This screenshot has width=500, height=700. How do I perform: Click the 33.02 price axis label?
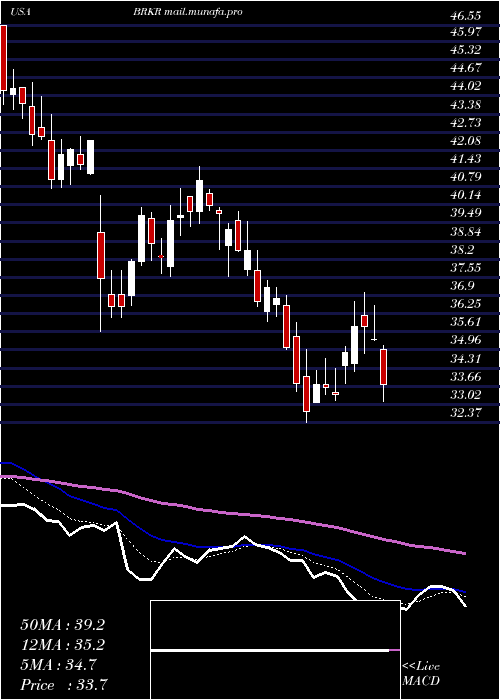tap(465, 395)
